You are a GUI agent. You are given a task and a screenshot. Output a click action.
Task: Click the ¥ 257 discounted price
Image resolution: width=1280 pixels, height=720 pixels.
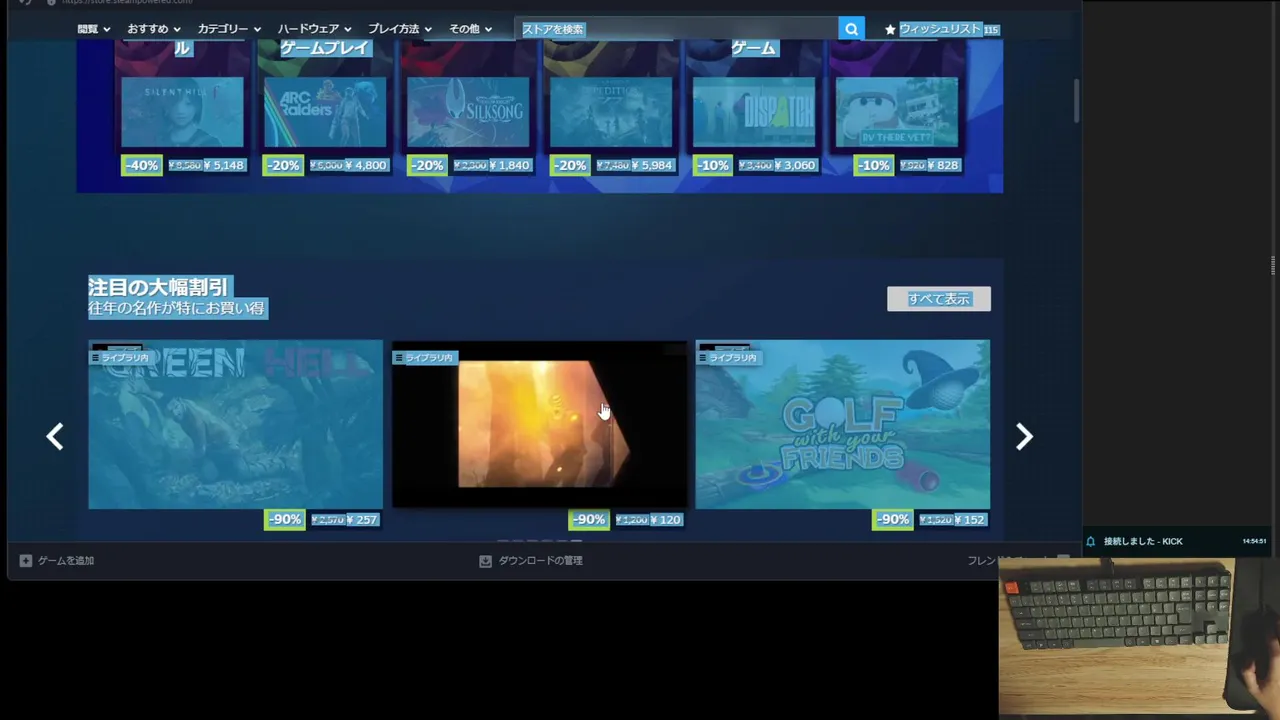point(362,520)
